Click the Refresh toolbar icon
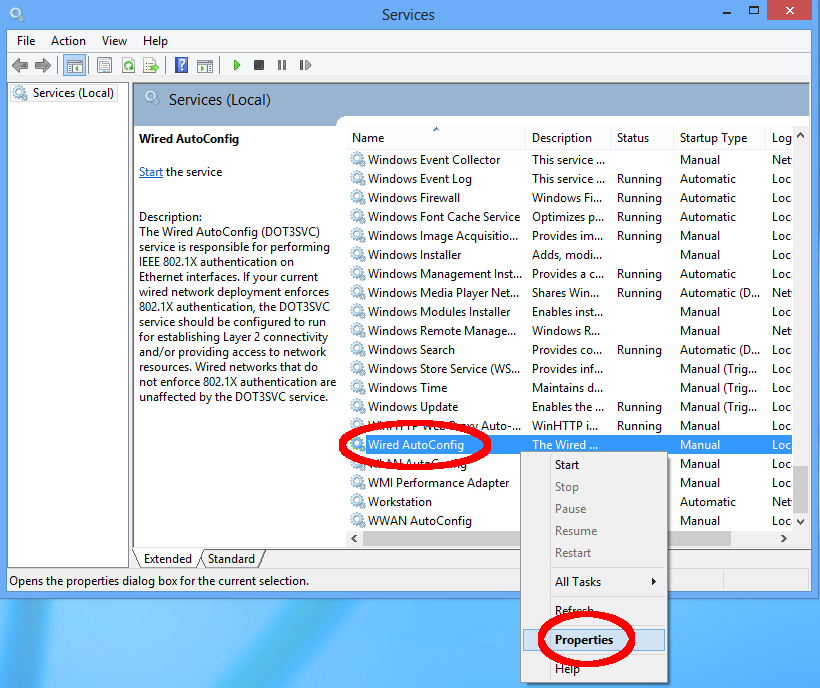The height and width of the screenshot is (688, 820). coord(128,65)
